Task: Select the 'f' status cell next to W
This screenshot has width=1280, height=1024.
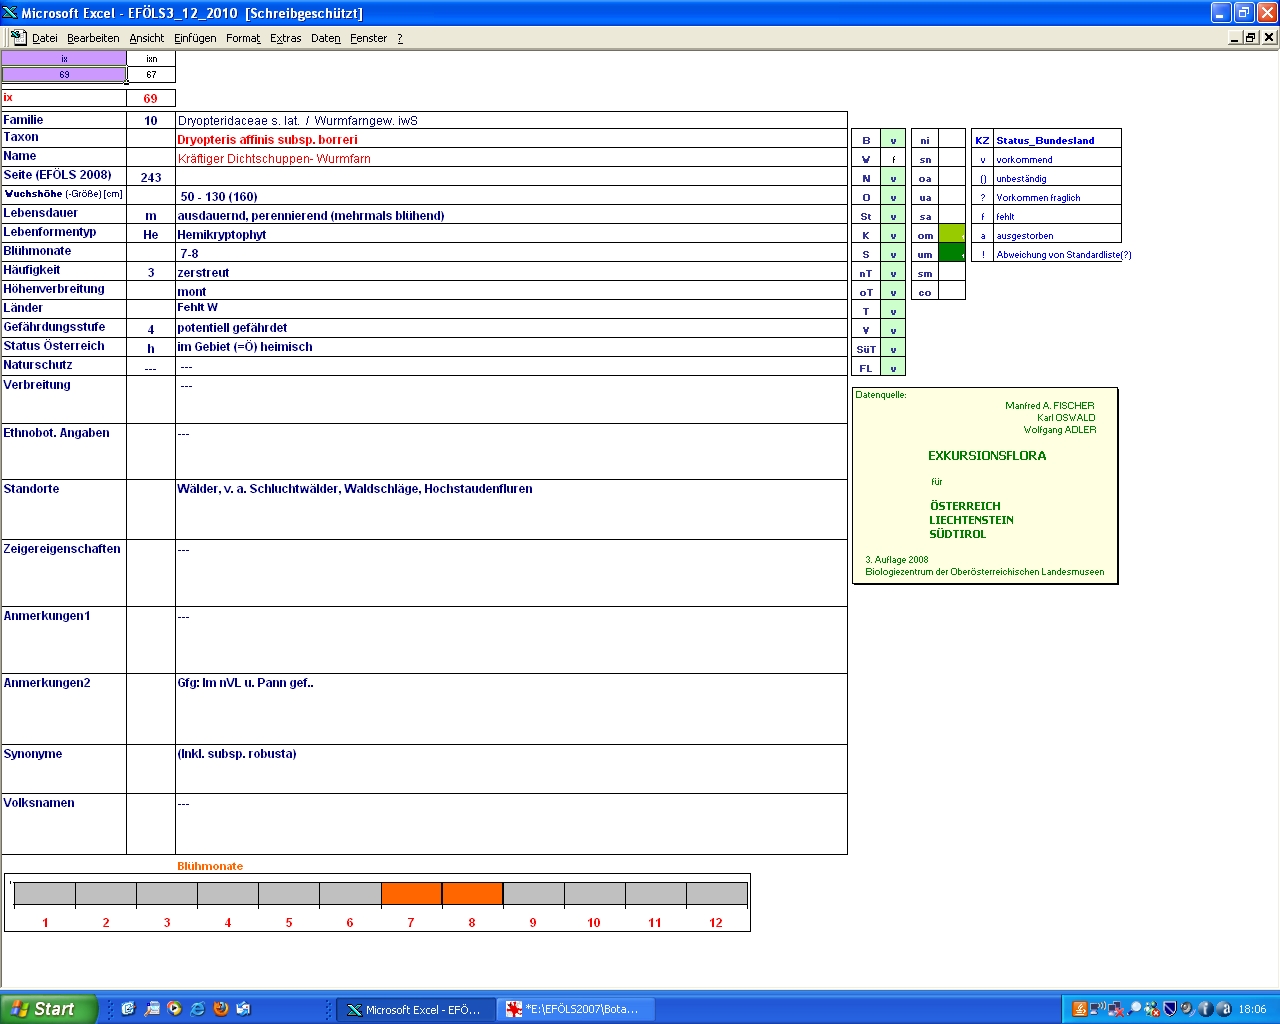Action: coord(893,159)
